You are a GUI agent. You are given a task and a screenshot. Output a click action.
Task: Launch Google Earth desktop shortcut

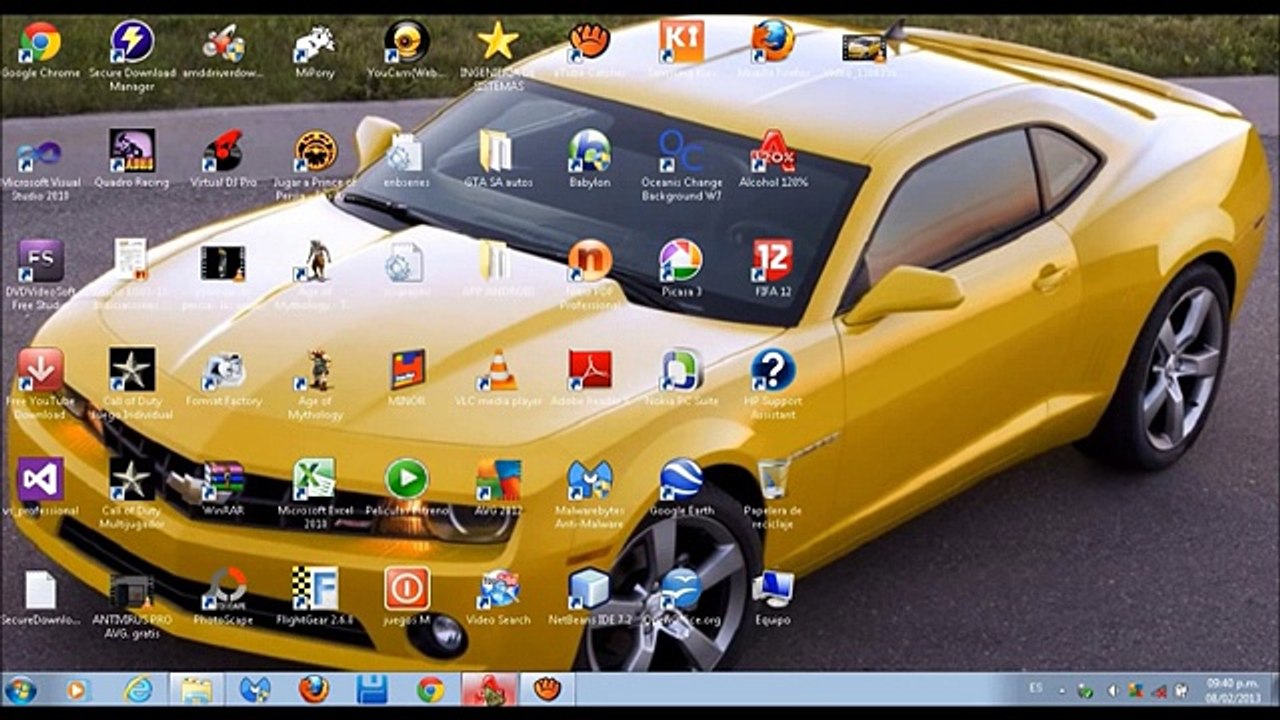[681, 480]
